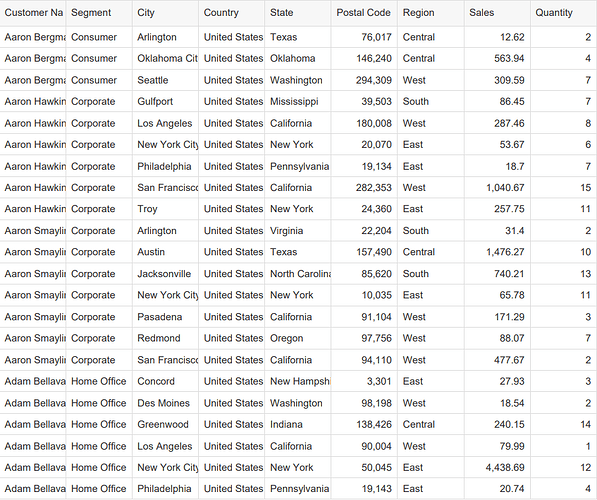Click the Region column header
Image resolution: width=597 pixels, height=500 pixels.
coord(431,13)
